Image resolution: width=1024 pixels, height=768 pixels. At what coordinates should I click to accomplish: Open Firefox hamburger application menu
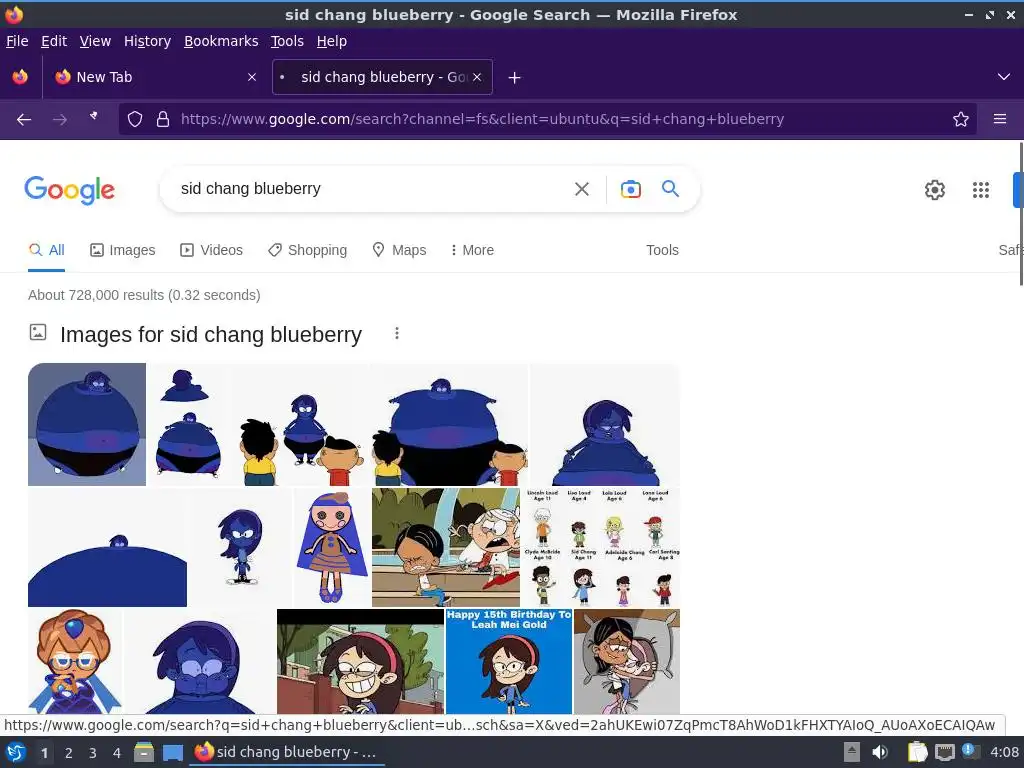pyautogui.click(x=999, y=119)
